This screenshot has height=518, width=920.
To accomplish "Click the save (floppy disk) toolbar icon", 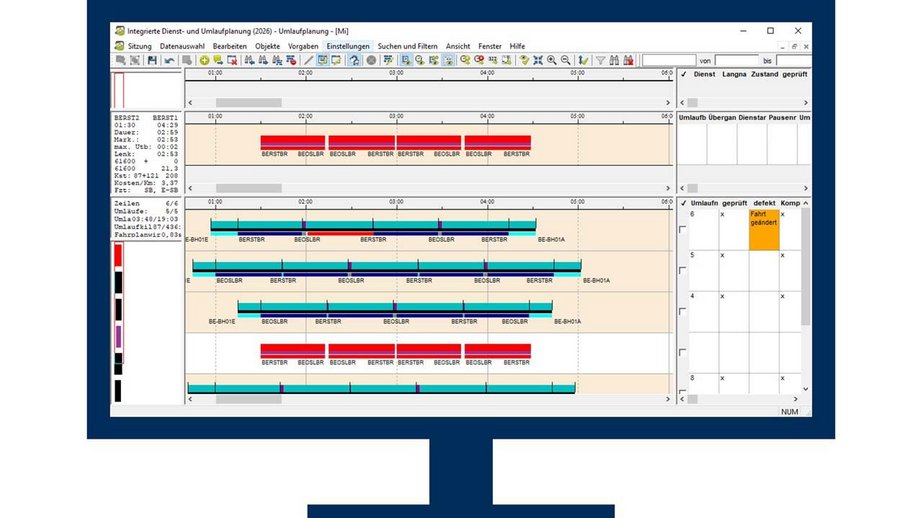I will point(152,60).
